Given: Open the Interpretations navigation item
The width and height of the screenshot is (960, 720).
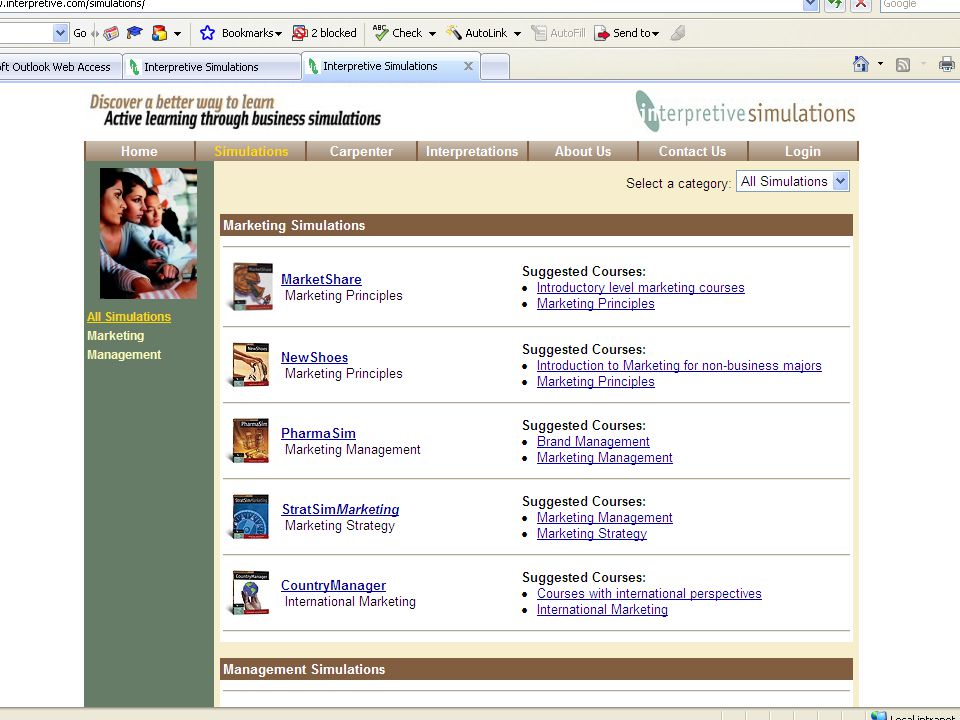Looking at the screenshot, I should click(x=472, y=151).
